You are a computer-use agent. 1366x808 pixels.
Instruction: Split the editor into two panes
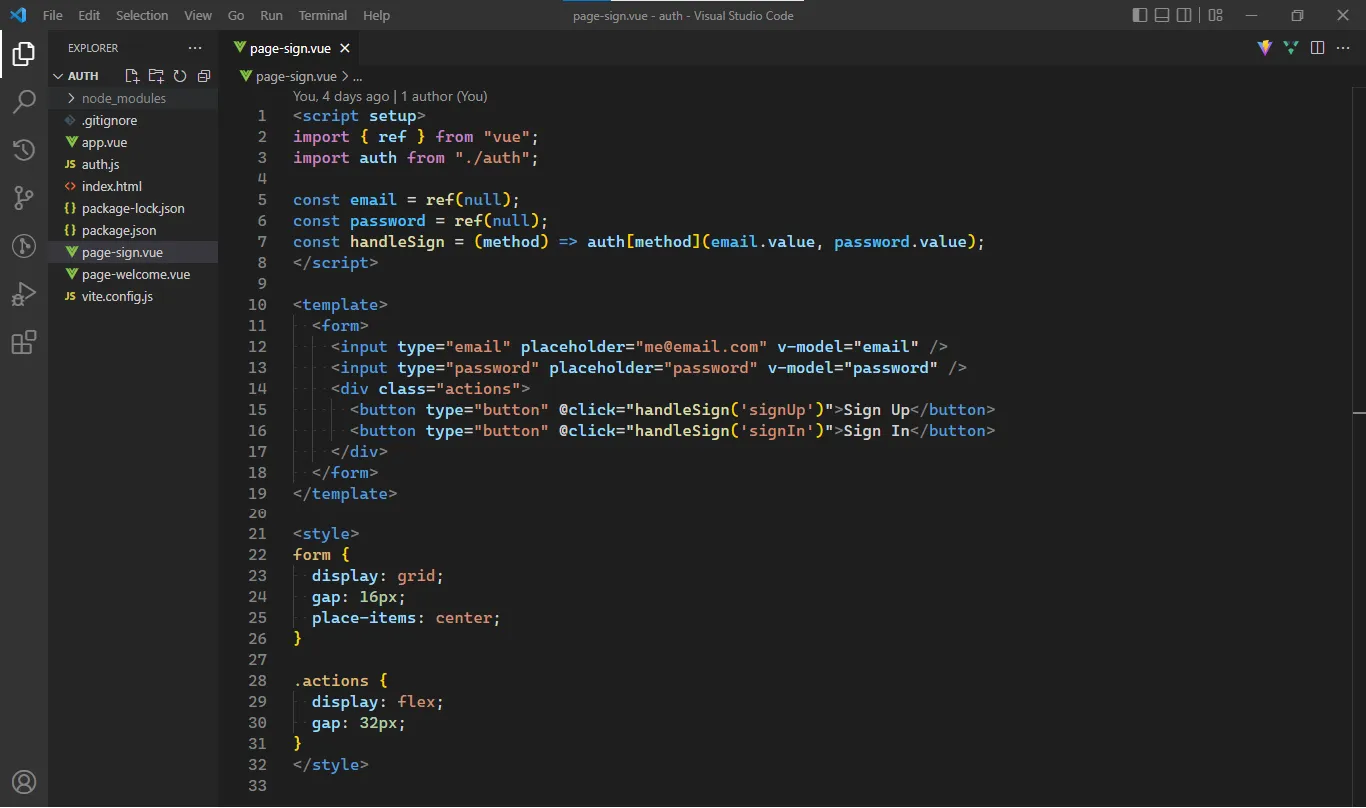pos(1317,47)
